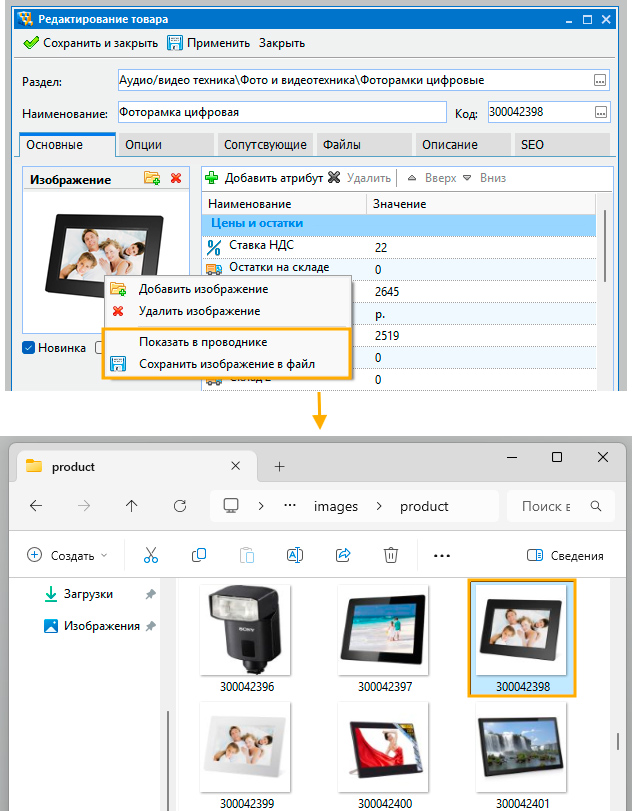Switch to the Основные tab
Screen dimensions: 632x811
coord(67,145)
